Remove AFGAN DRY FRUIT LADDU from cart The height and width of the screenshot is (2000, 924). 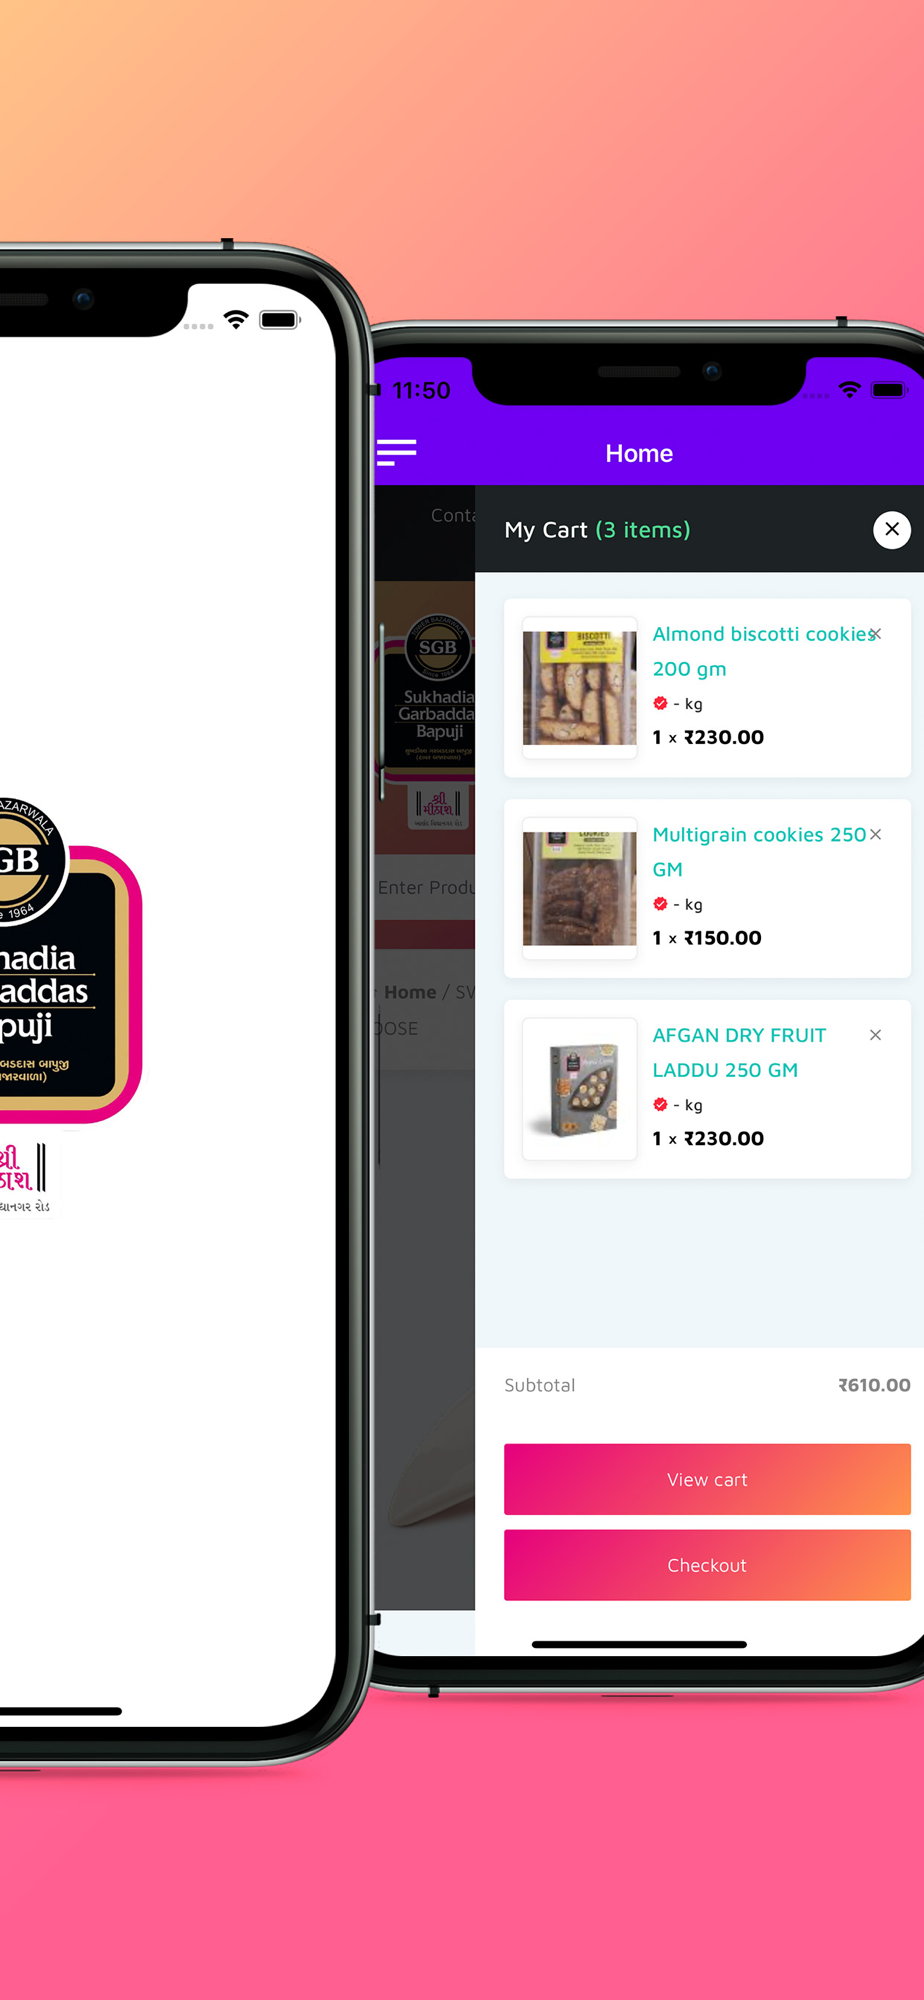[876, 1035]
